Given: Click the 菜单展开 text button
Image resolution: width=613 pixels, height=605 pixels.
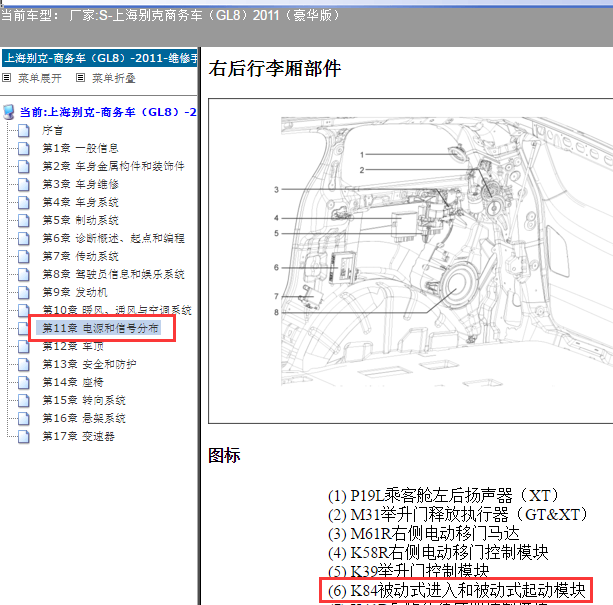Looking at the screenshot, I should coord(40,78).
